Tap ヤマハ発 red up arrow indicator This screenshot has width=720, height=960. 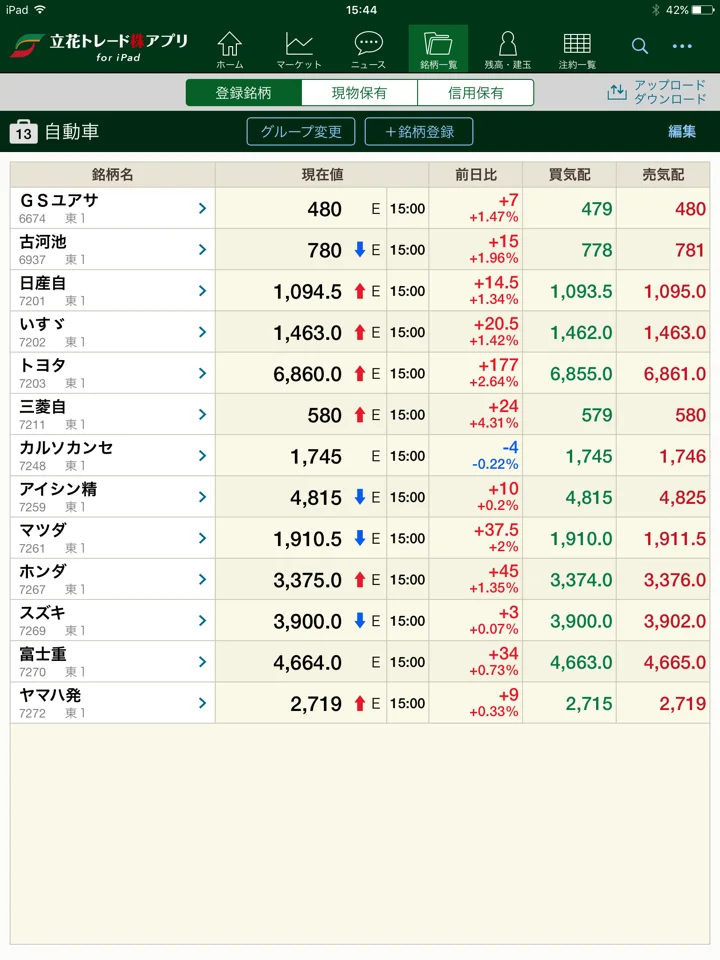tap(360, 703)
